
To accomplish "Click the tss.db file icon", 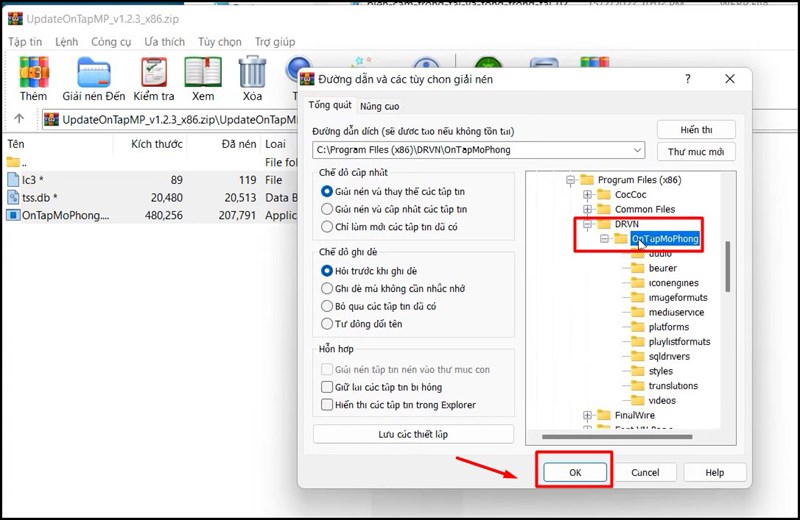I will 14,198.
